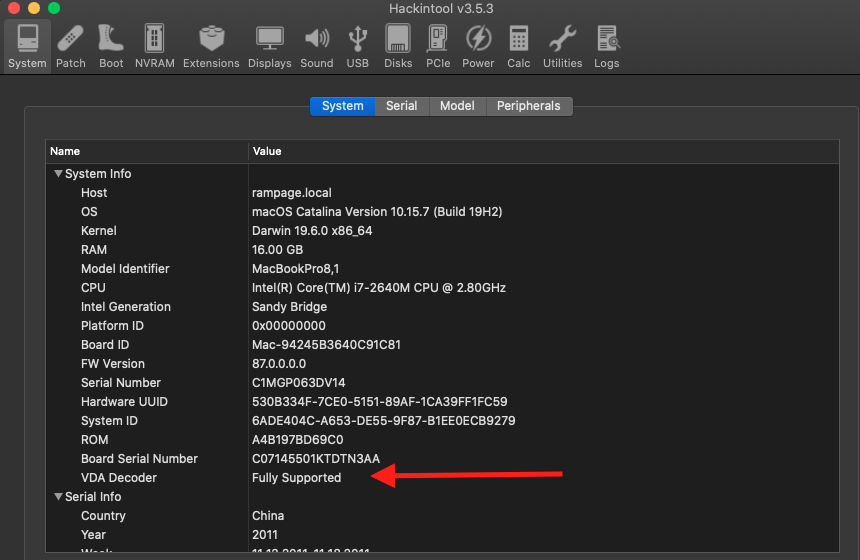Switch to the Peripherals tab
860x560 pixels.
[529, 106]
